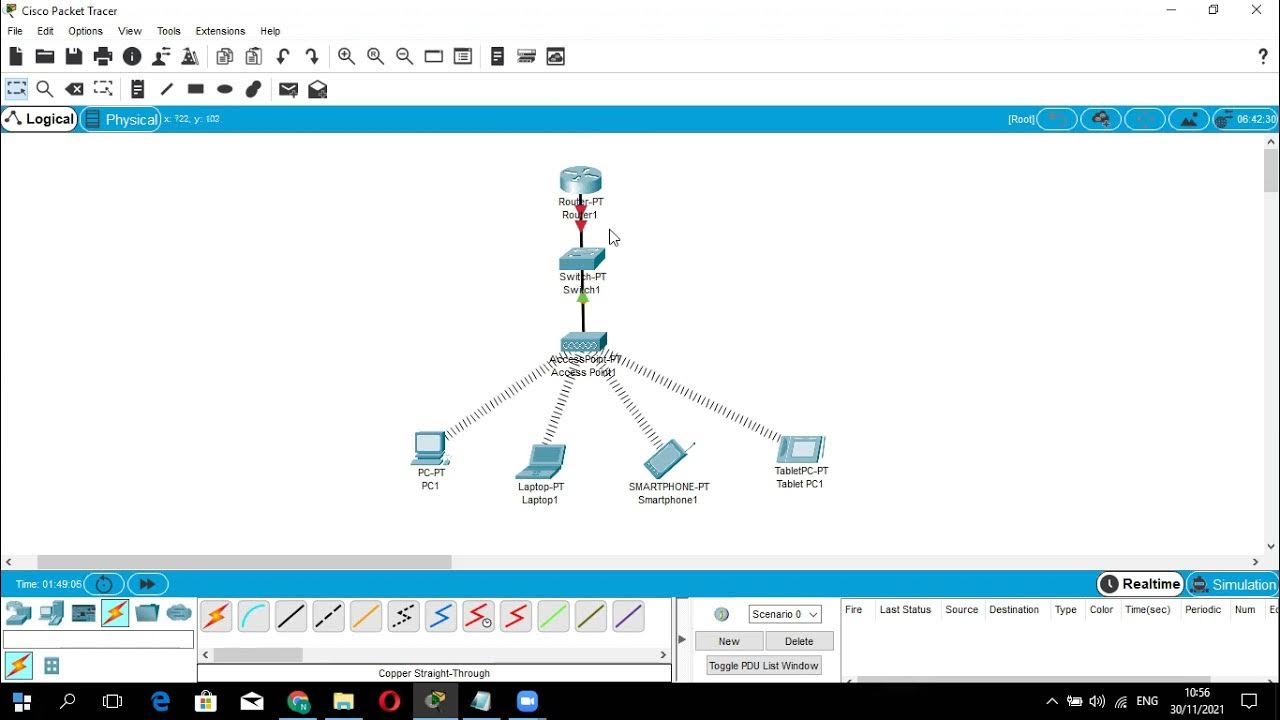Paste with the clipboard toolbar icon
The width and height of the screenshot is (1280, 720).
254,57
